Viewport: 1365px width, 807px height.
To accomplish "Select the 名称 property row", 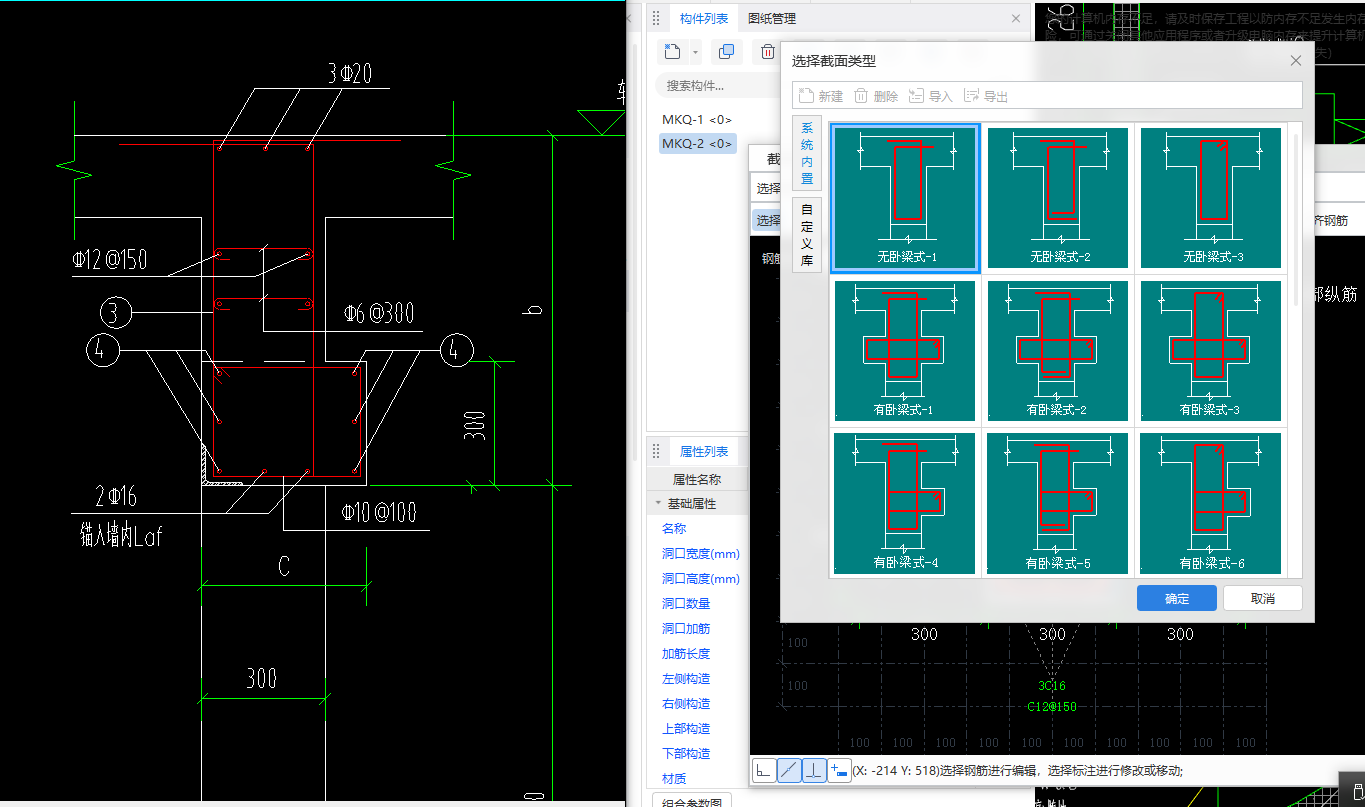I will [x=697, y=528].
